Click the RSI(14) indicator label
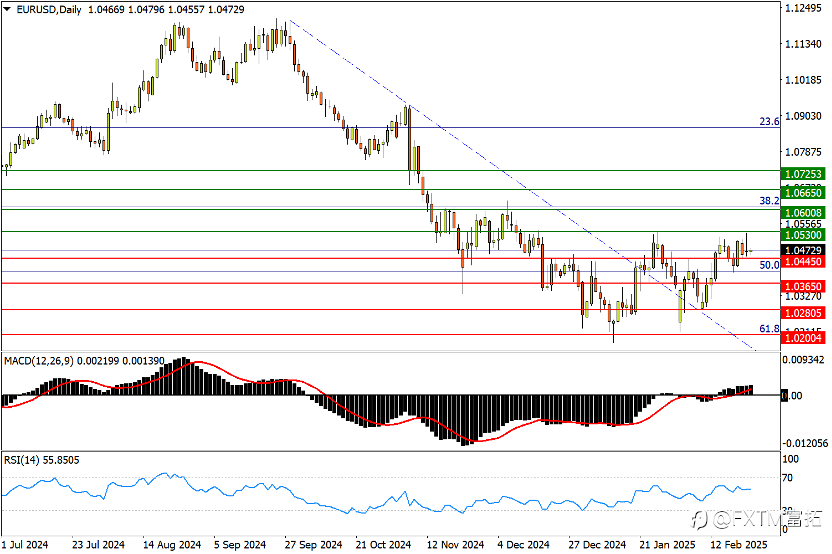This screenshot has height=554, width=832. pos(22,460)
